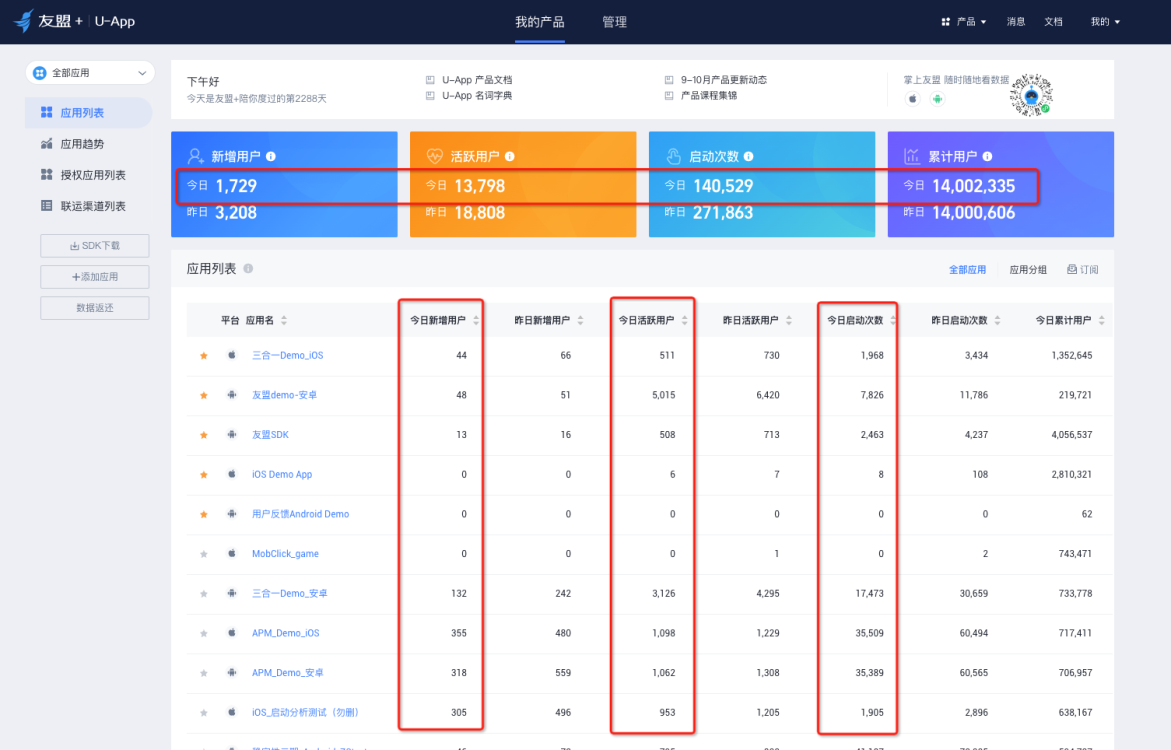Switch to the 我的产品 tab
The height and width of the screenshot is (750, 1171).
539,22
